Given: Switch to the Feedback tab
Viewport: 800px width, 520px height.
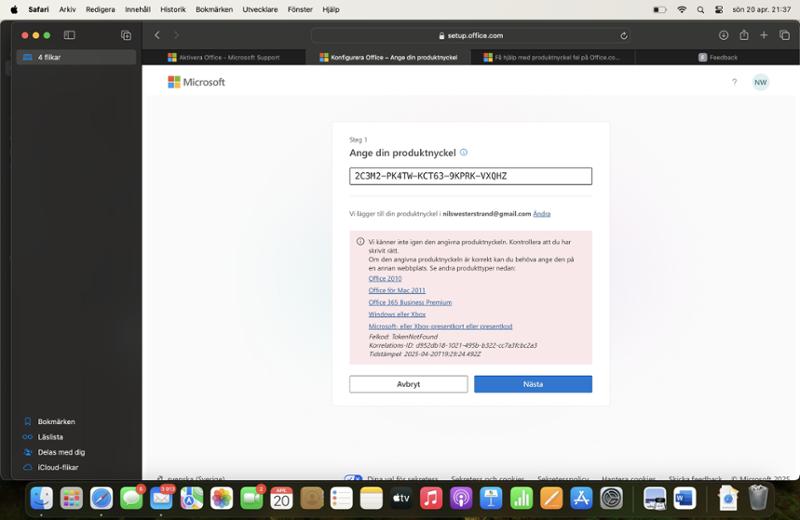Looking at the screenshot, I should (717, 57).
